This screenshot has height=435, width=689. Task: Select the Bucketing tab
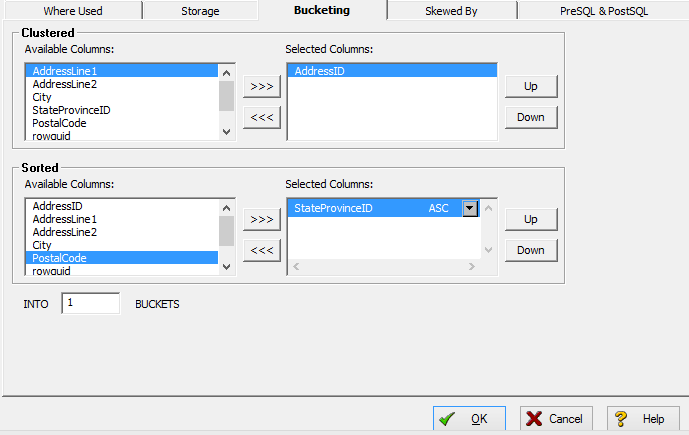click(322, 10)
